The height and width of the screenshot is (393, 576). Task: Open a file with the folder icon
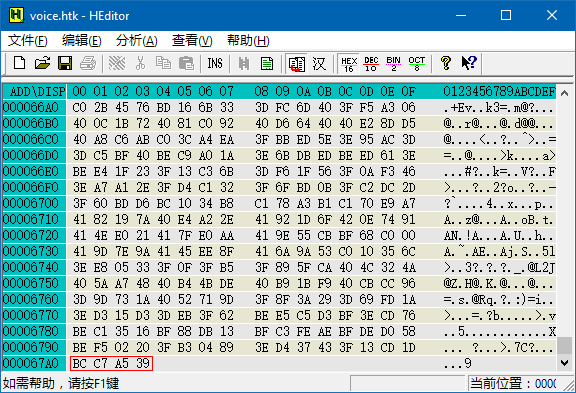coord(42,63)
